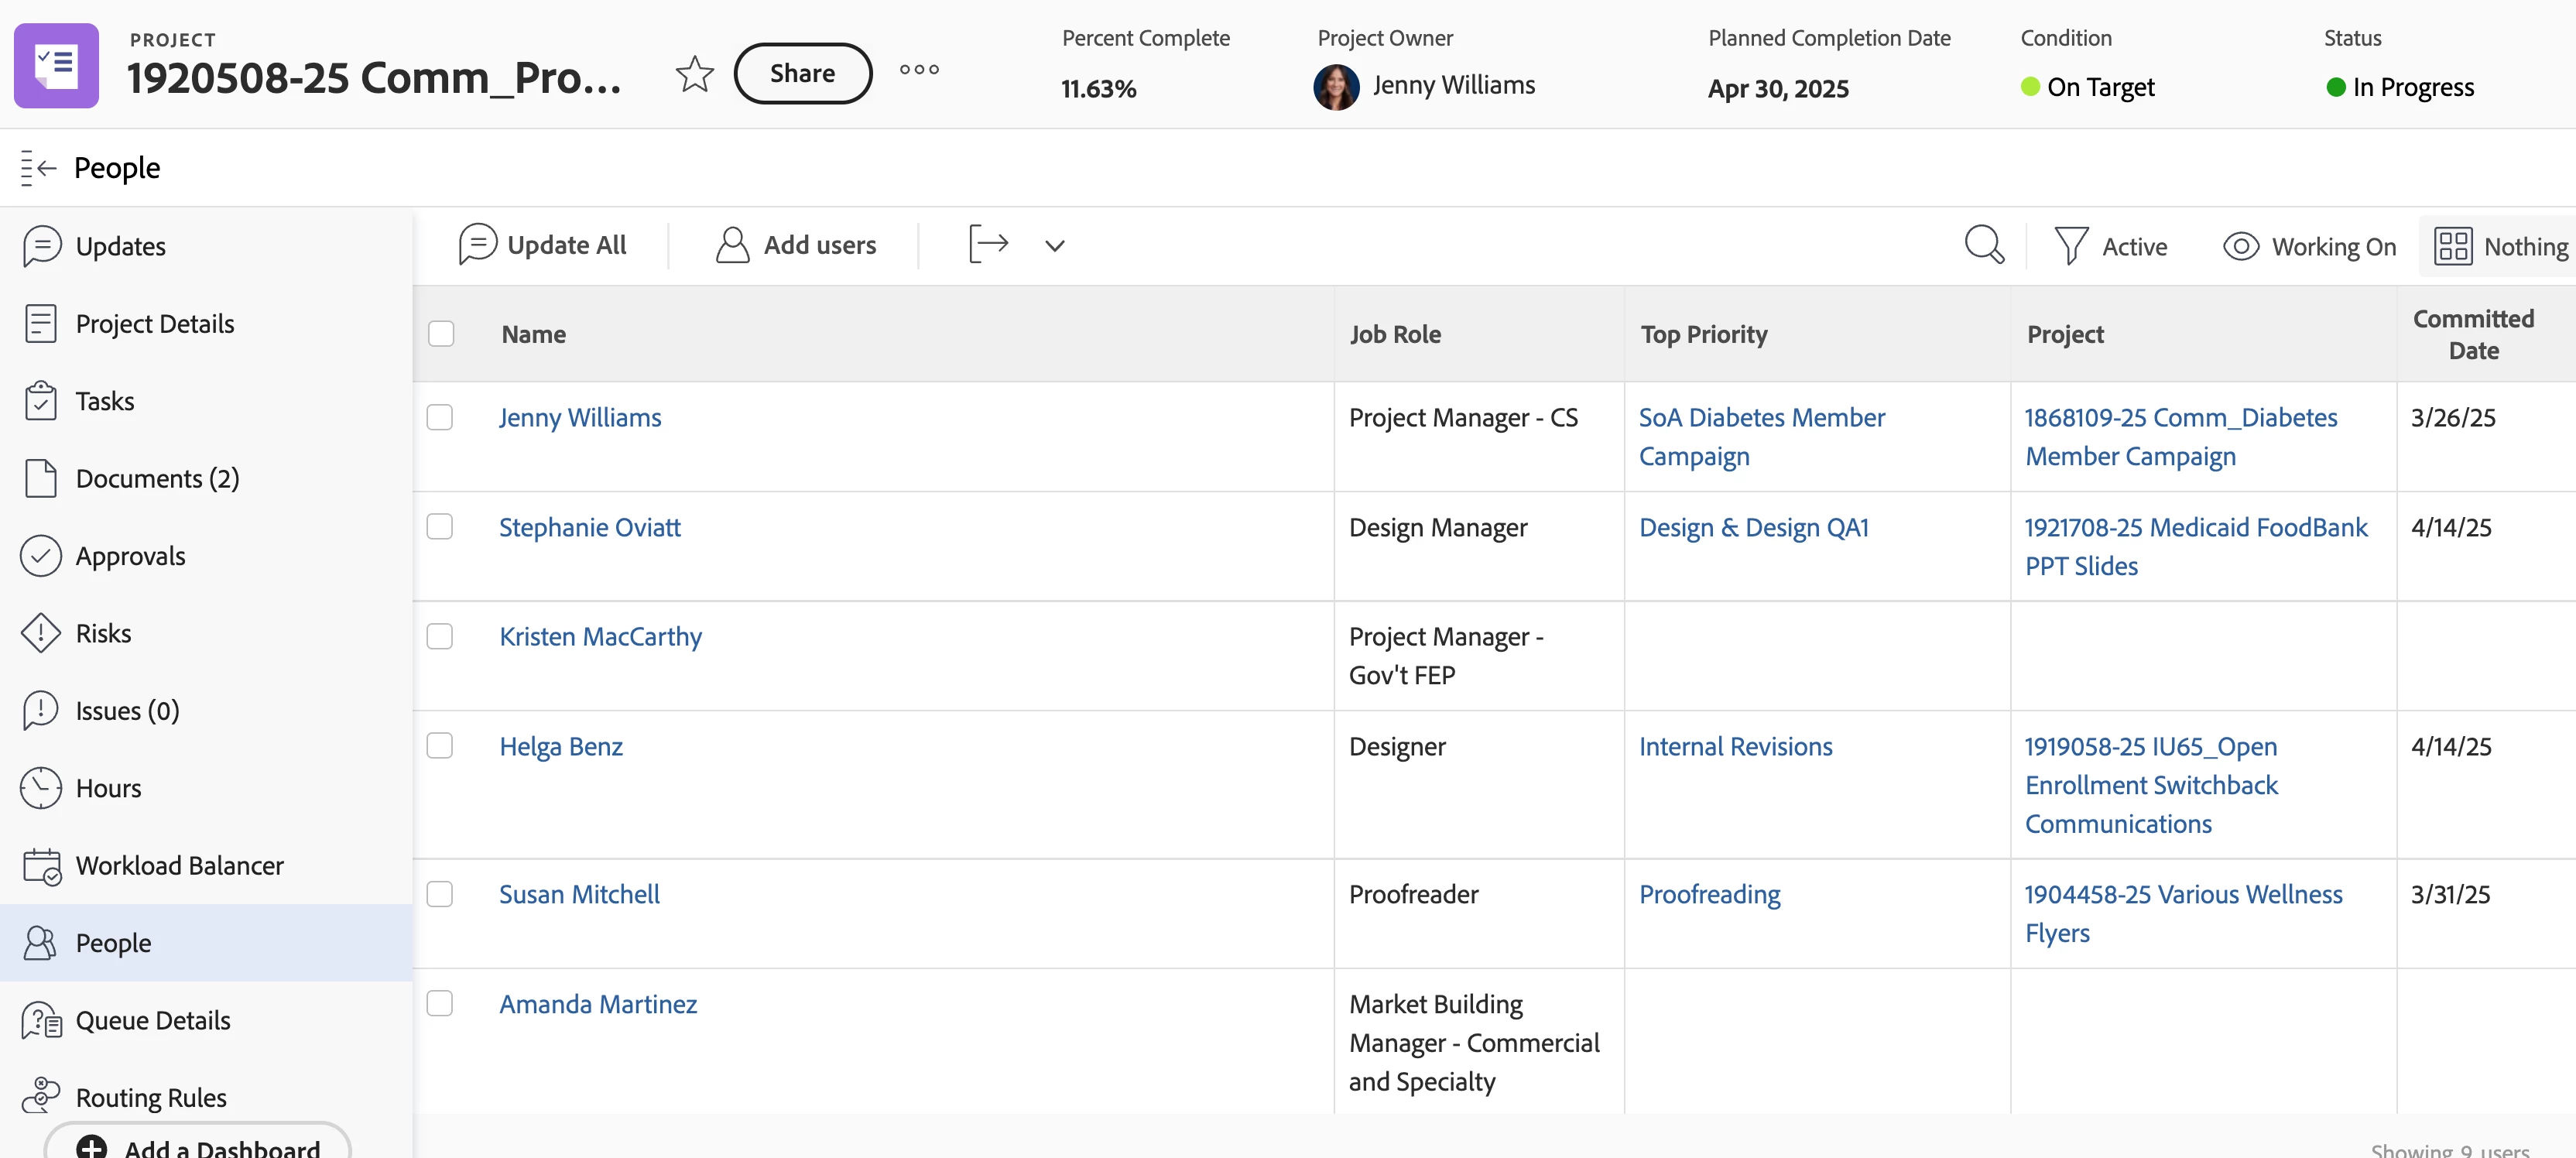Click the search magnifier icon
The width and height of the screenshot is (2576, 1158).
pos(1984,245)
